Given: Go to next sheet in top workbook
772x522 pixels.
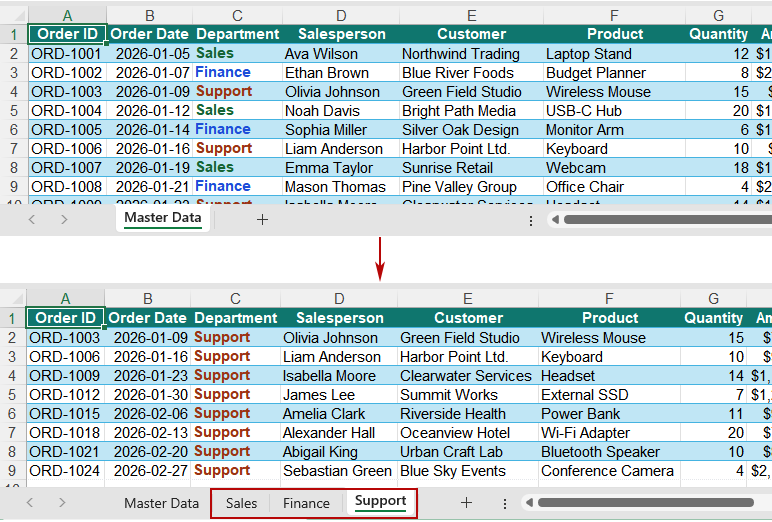Looking at the screenshot, I should pyautogui.click(x=64, y=220).
